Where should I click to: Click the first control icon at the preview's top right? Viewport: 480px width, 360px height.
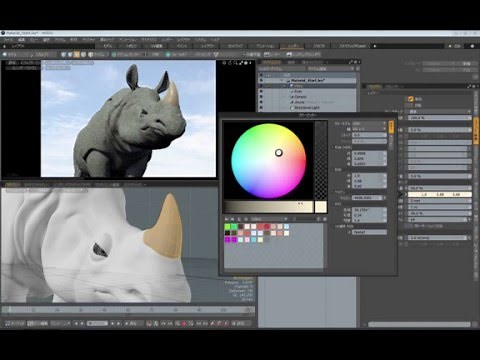click(224, 63)
